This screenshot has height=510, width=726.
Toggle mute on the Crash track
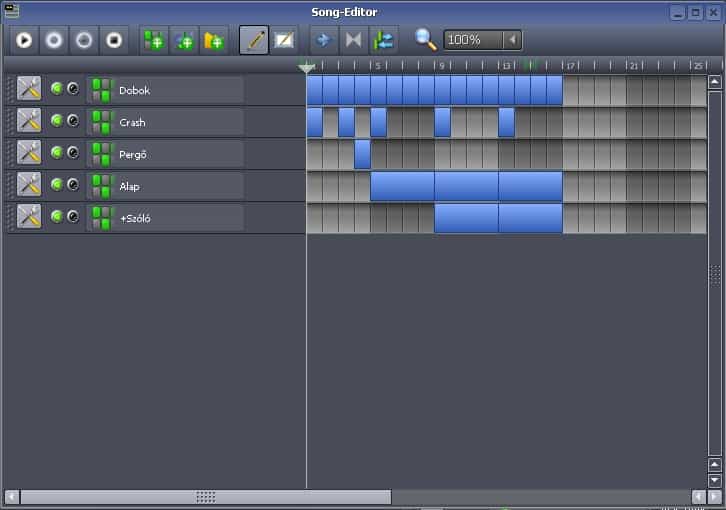pyautogui.click(x=57, y=121)
